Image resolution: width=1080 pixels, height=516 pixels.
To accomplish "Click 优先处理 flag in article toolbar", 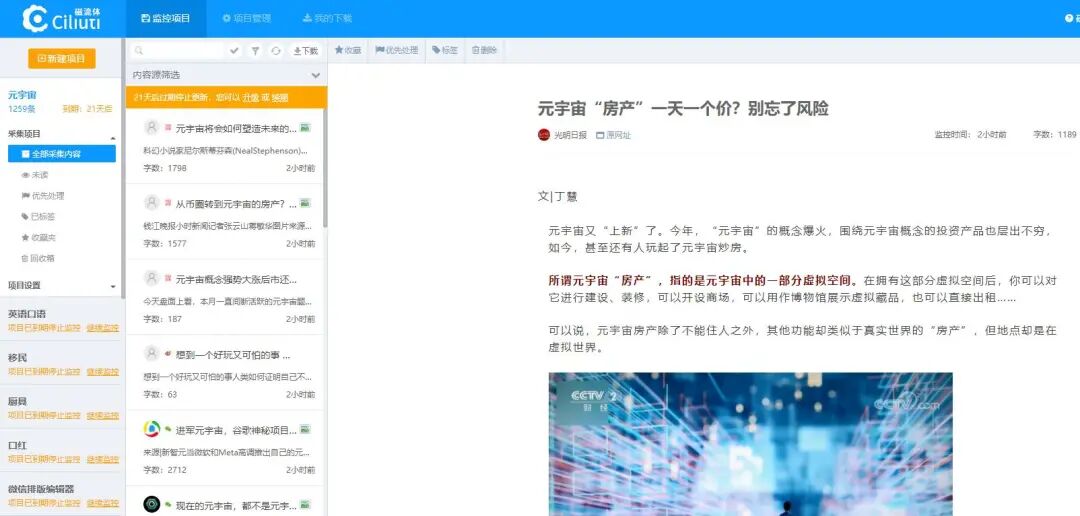I will tap(397, 50).
